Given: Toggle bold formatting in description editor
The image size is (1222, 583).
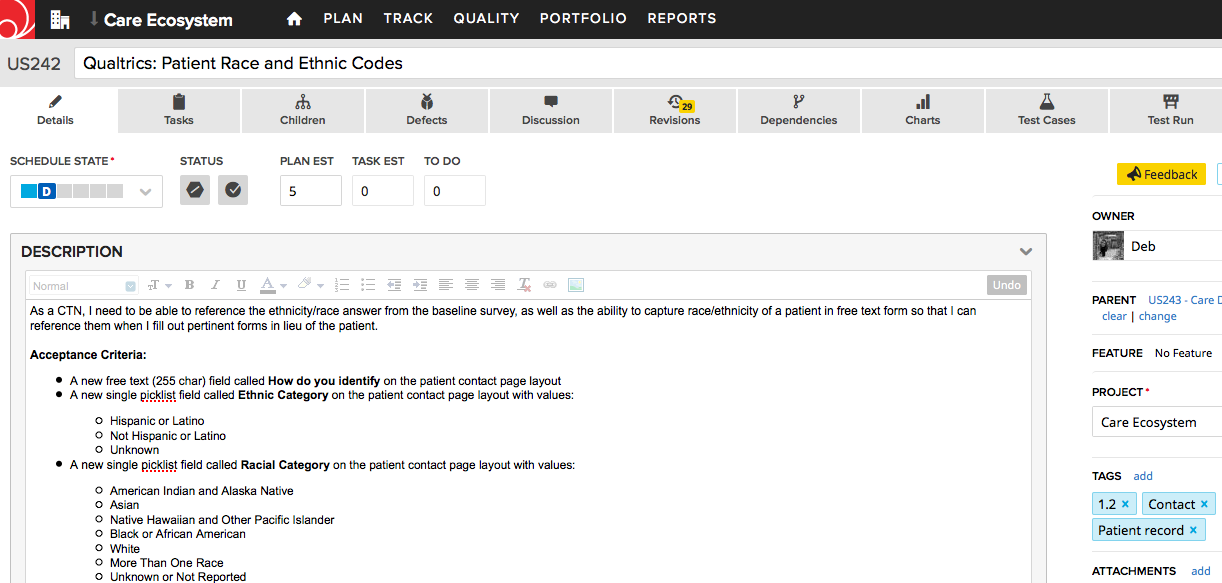Looking at the screenshot, I should pos(189,285).
